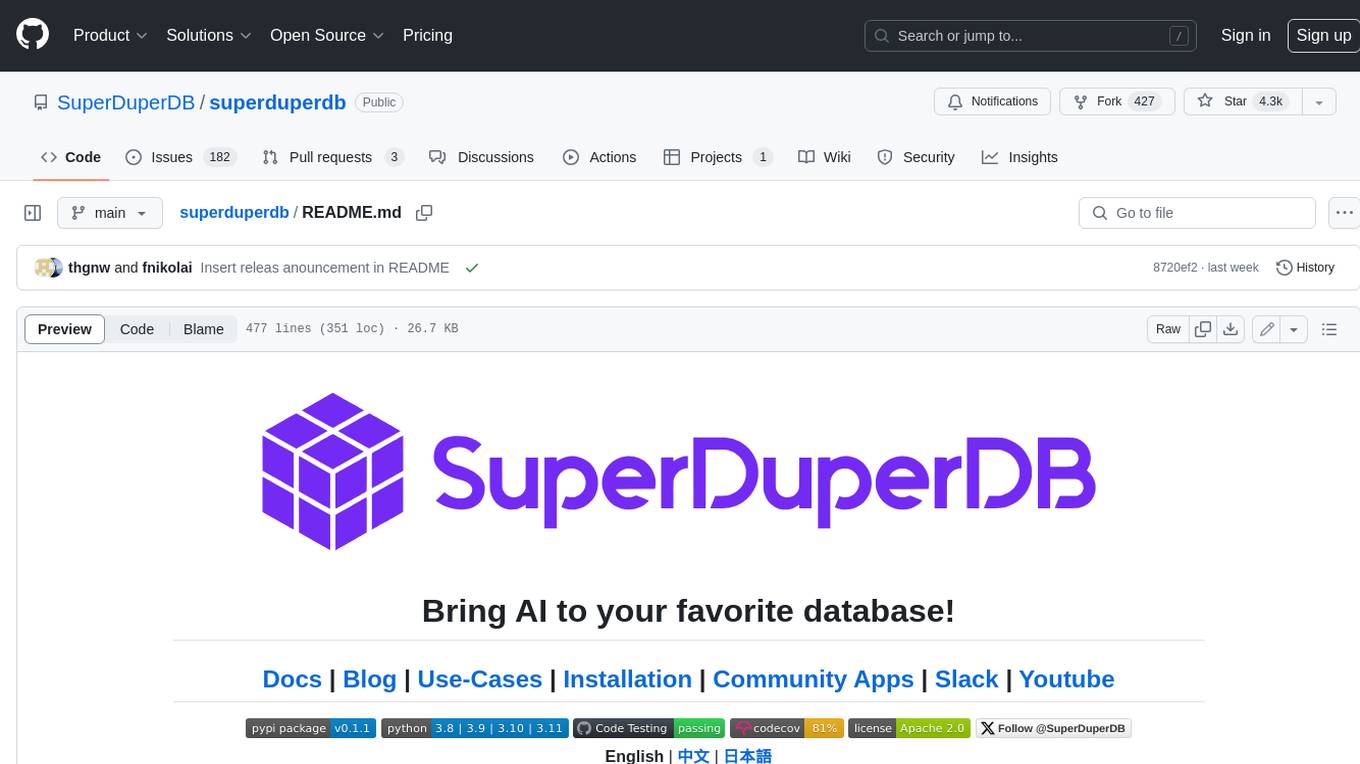This screenshot has height=764, width=1360.
Task: Open the edit options dropdown arrow
Action: click(x=1294, y=329)
